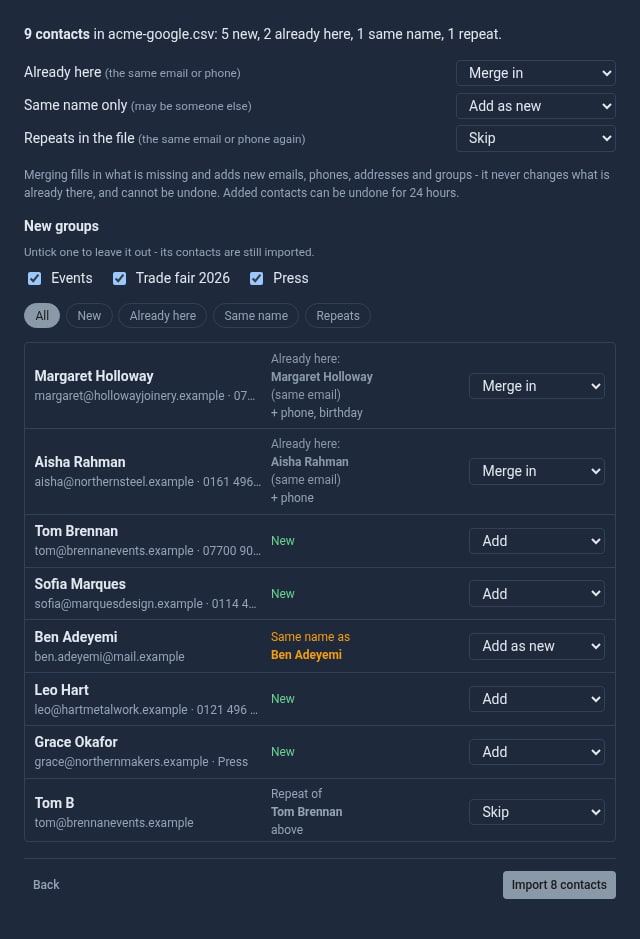Click grace@northernmakers.example email text
Image resolution: width=640 pixels, height=939 pixels.
[122, 762]
